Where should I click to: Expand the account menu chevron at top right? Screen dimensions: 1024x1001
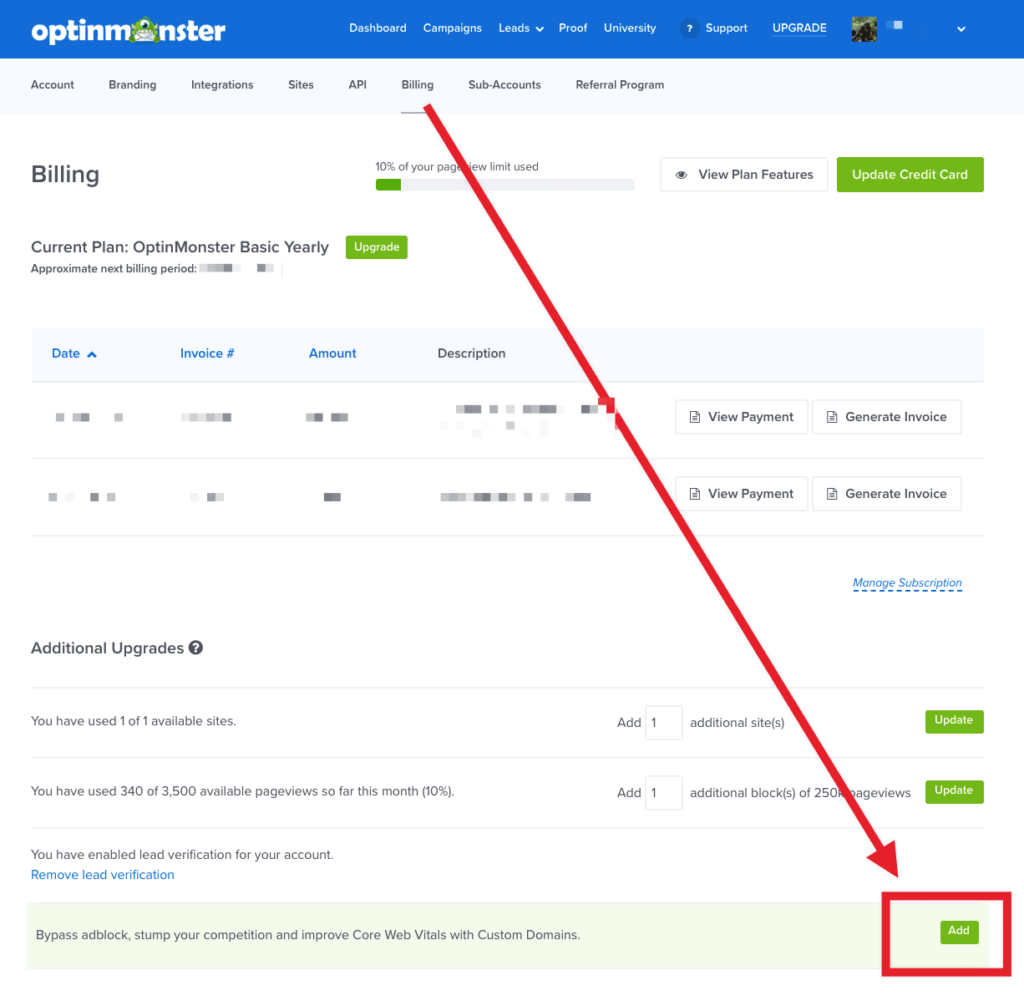tap(961, 29)
